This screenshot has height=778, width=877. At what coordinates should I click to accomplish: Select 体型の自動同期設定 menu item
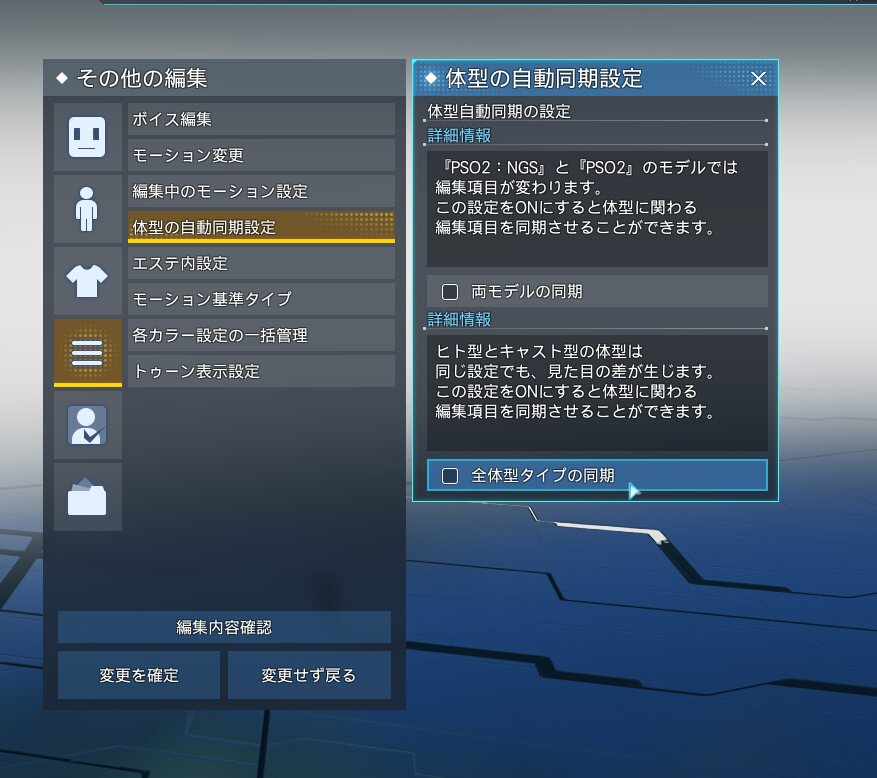(x=261, y=227)
